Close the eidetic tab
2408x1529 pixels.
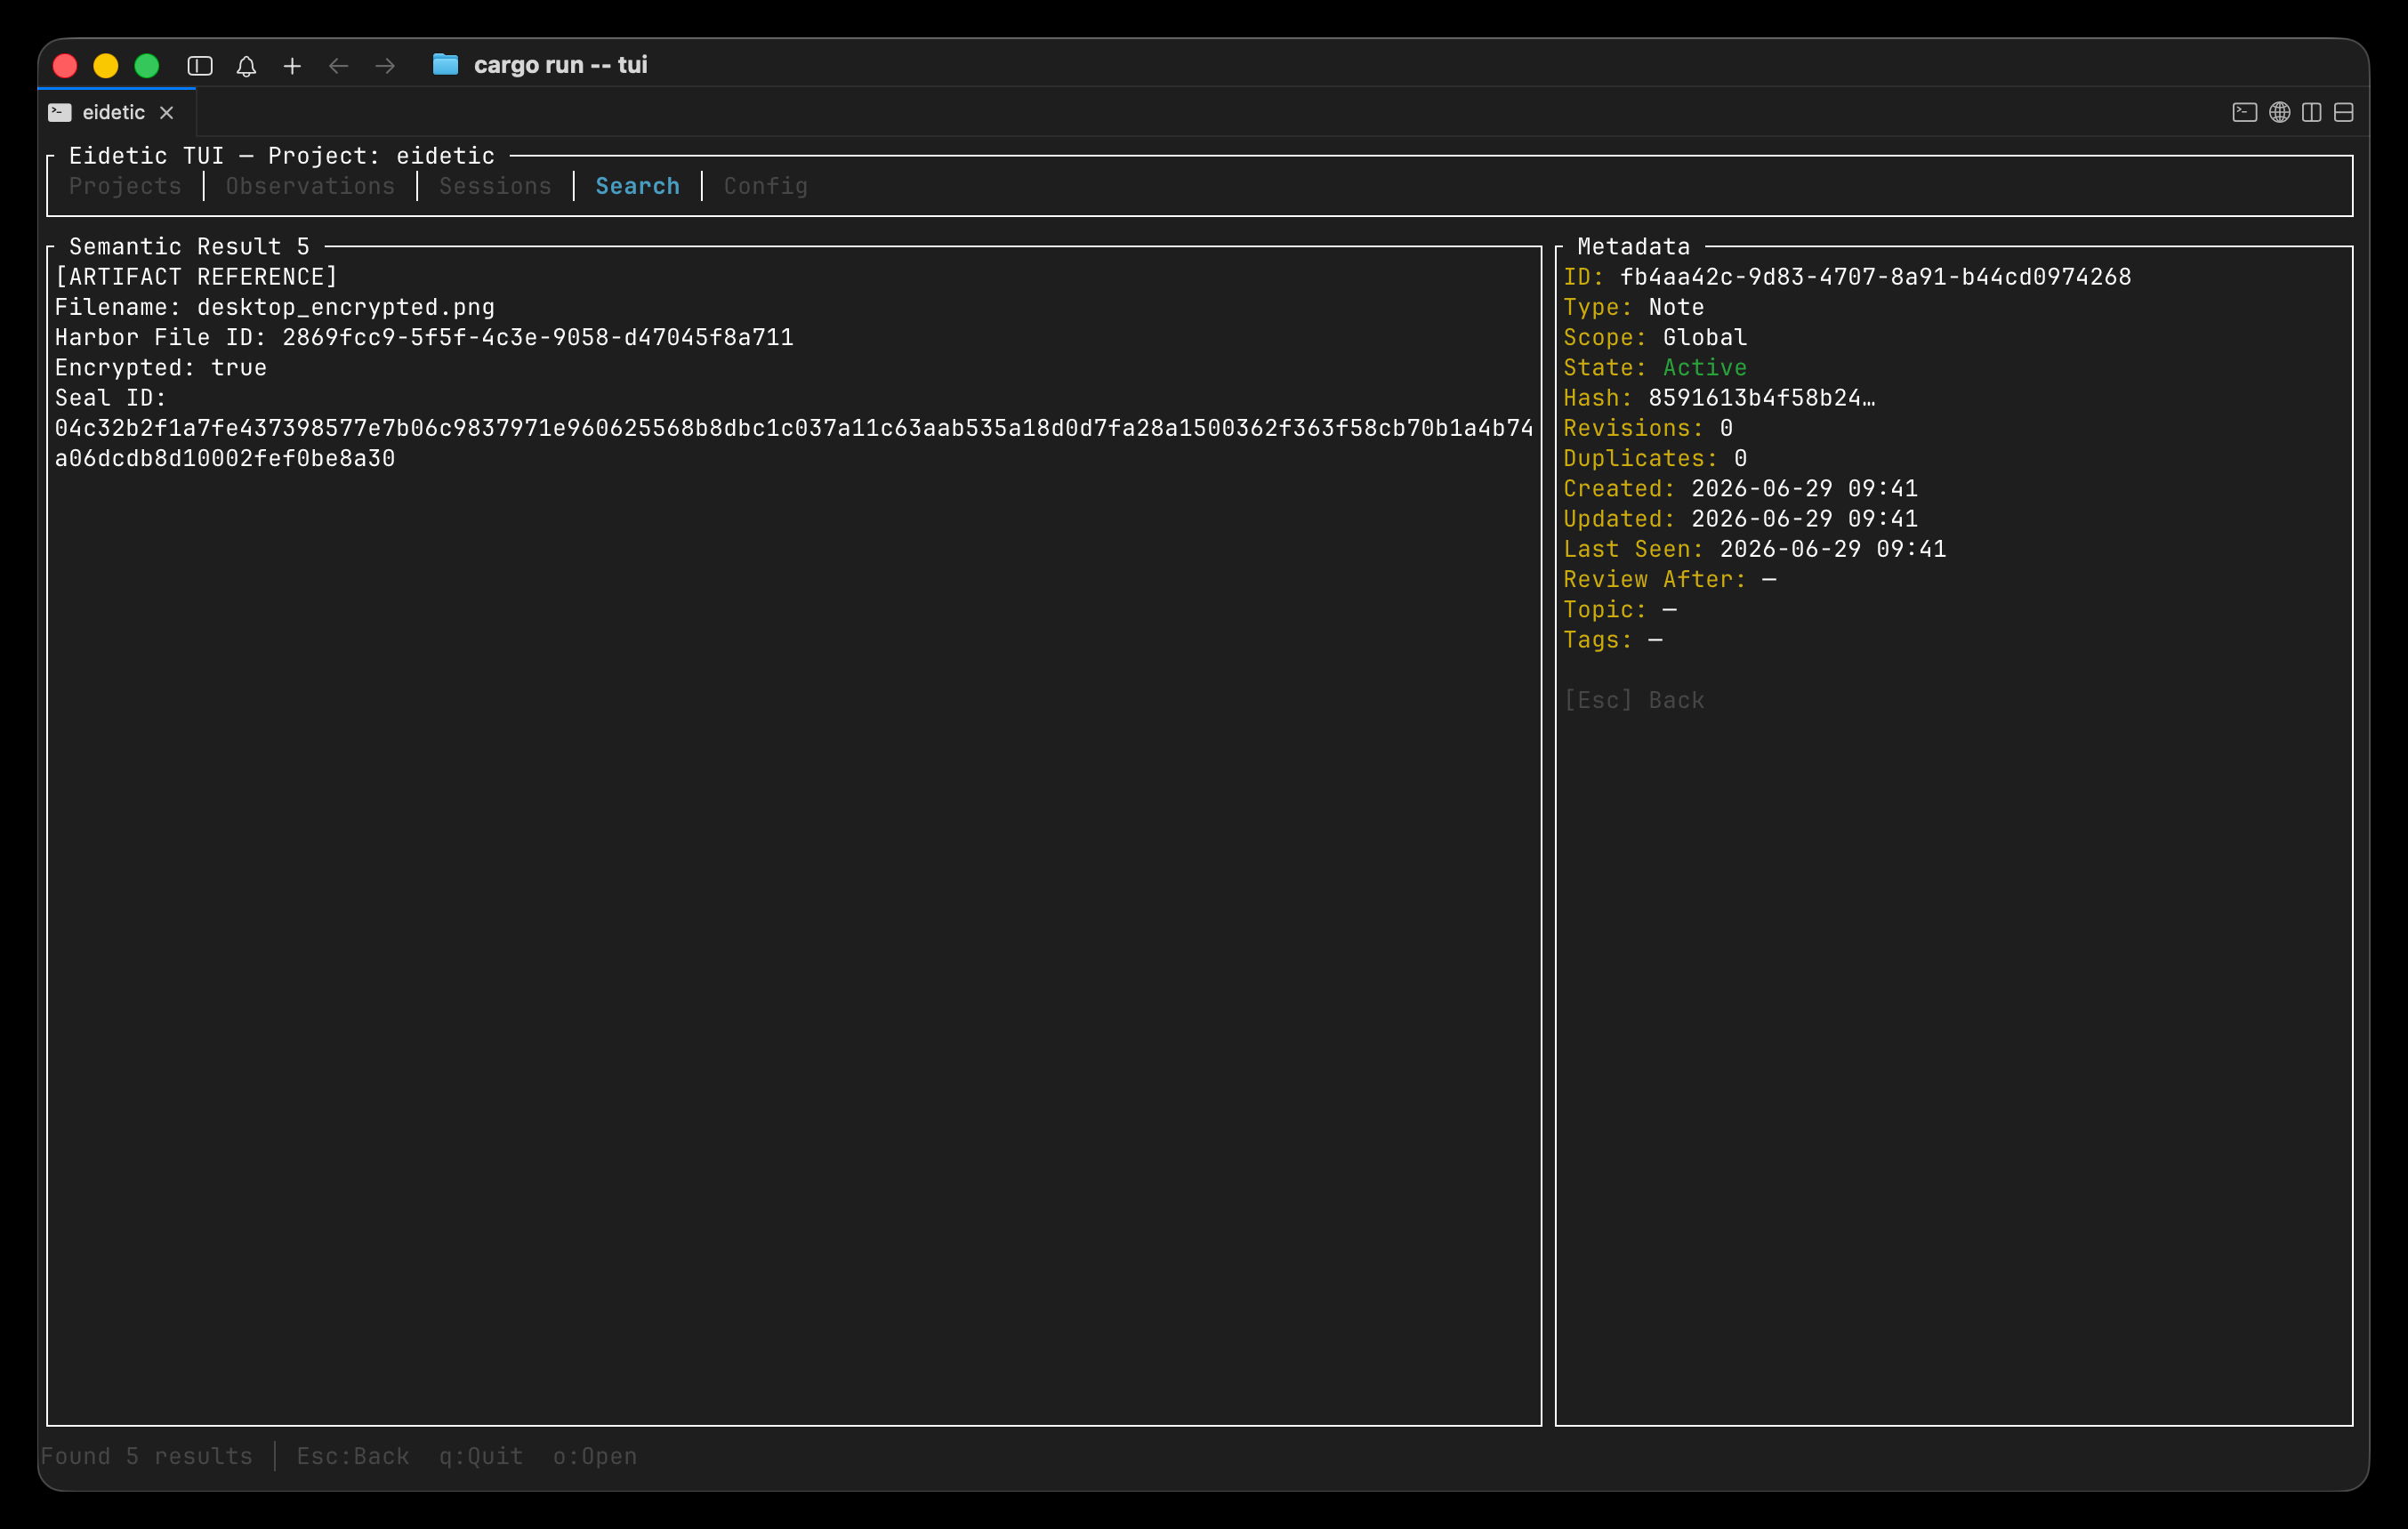click(x=167, y=113)
